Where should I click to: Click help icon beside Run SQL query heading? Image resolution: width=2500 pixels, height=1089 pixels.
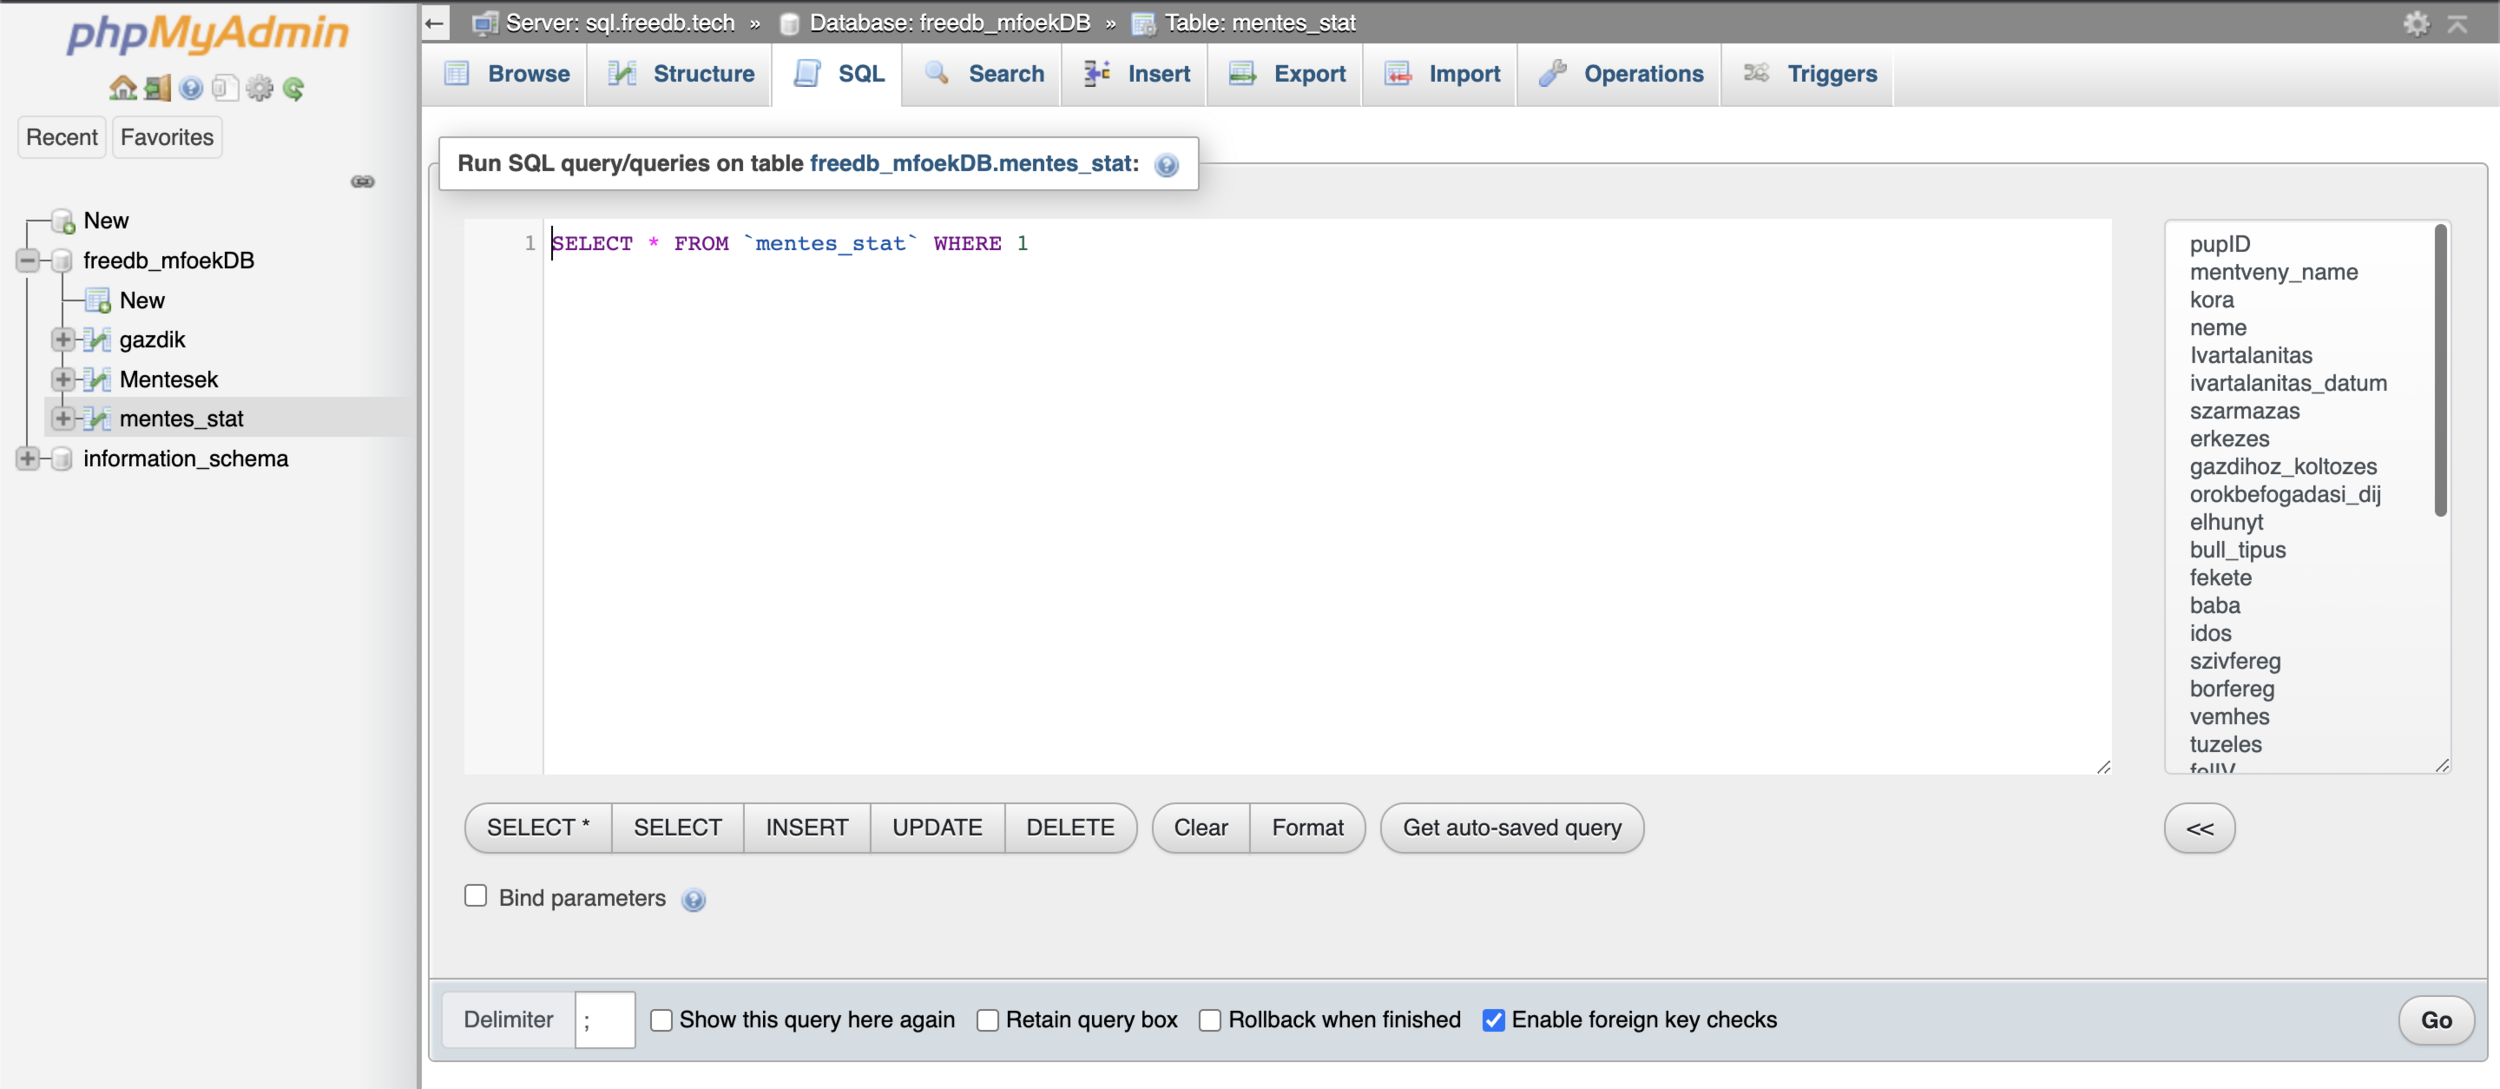pos(1166,165)
